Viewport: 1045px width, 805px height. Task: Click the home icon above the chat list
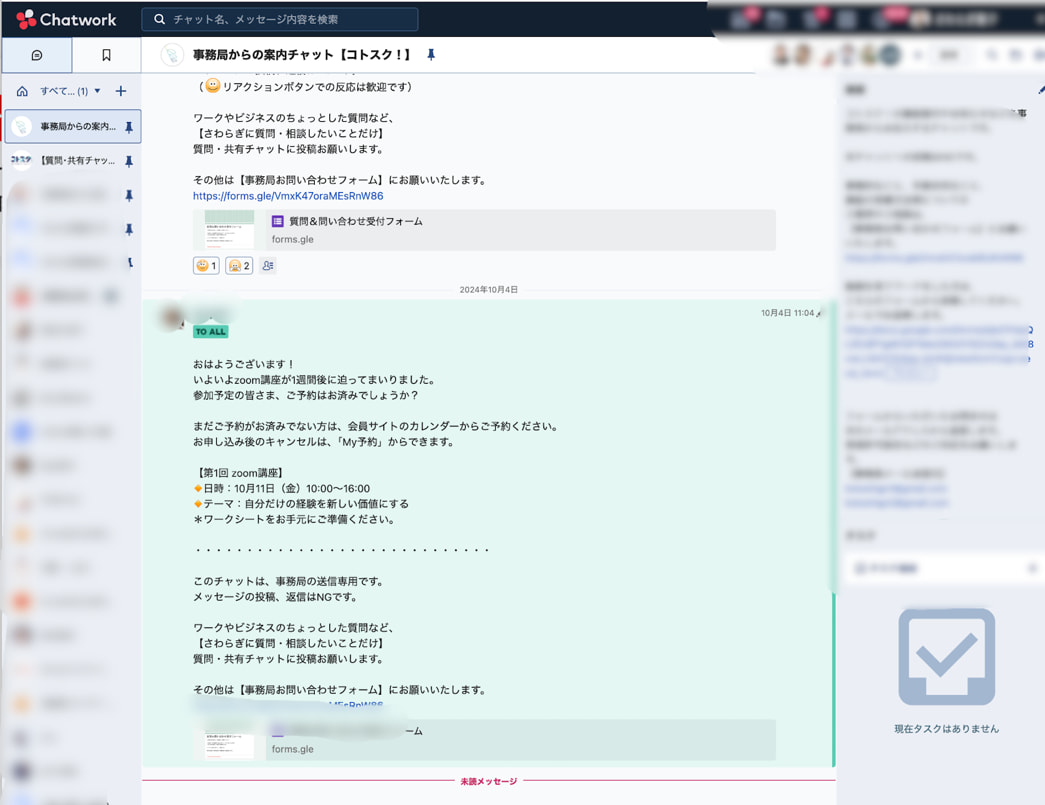(22, 91)
